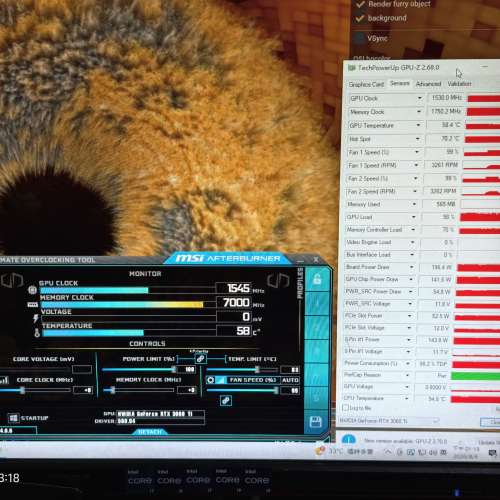Click the Memory Clock offset value field
The width and height of the screenshot is (500, 500).
187,390
